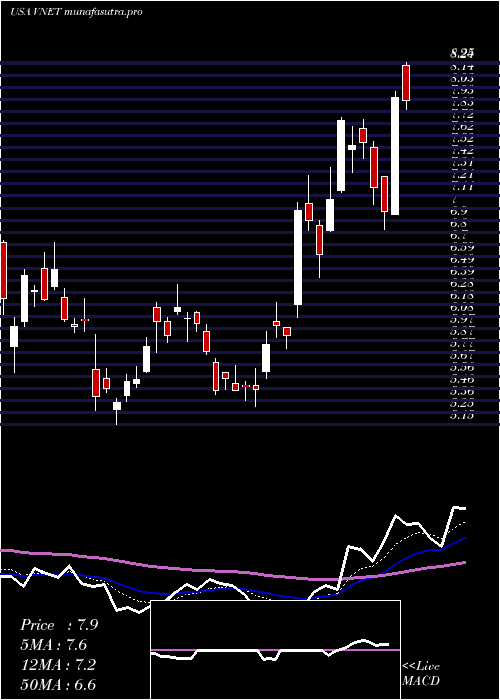Click the 5.15 lowest price axis label

pyautogui.click(x=462, y=416)
